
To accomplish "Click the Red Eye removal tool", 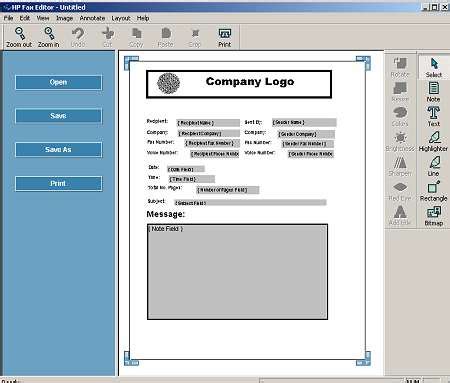I will pos(400,191).
